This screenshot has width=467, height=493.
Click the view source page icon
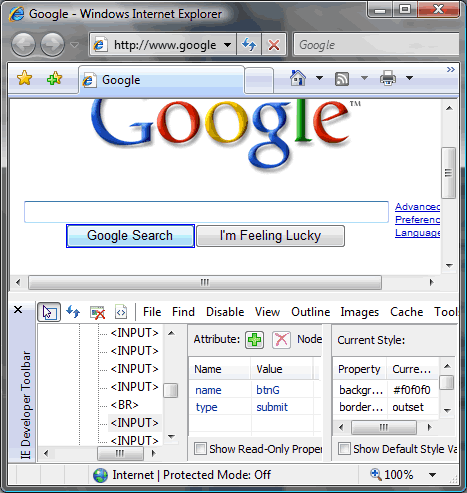coord(121,312)
